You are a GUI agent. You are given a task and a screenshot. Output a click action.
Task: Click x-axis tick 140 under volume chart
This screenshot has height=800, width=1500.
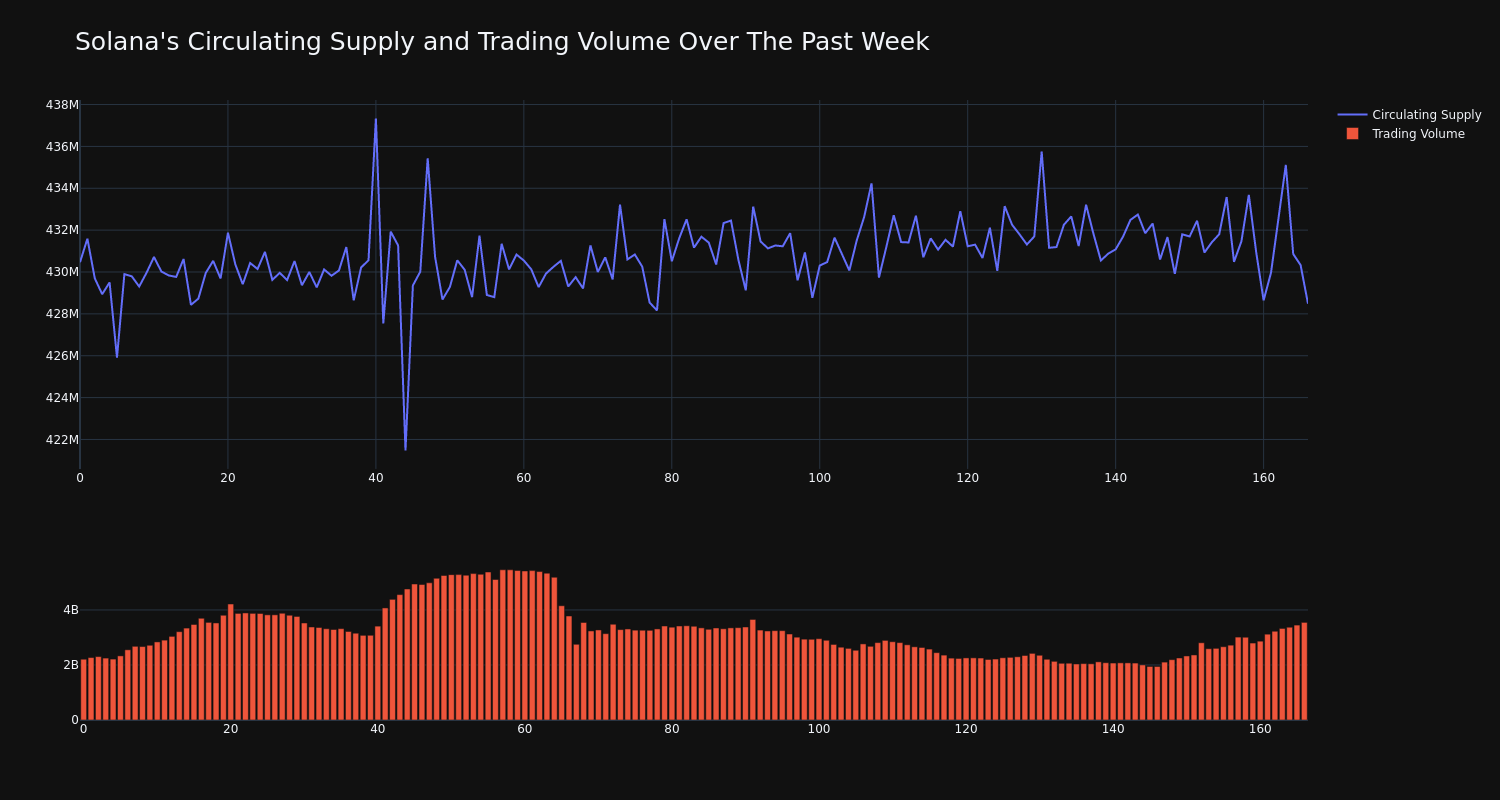1113,729
